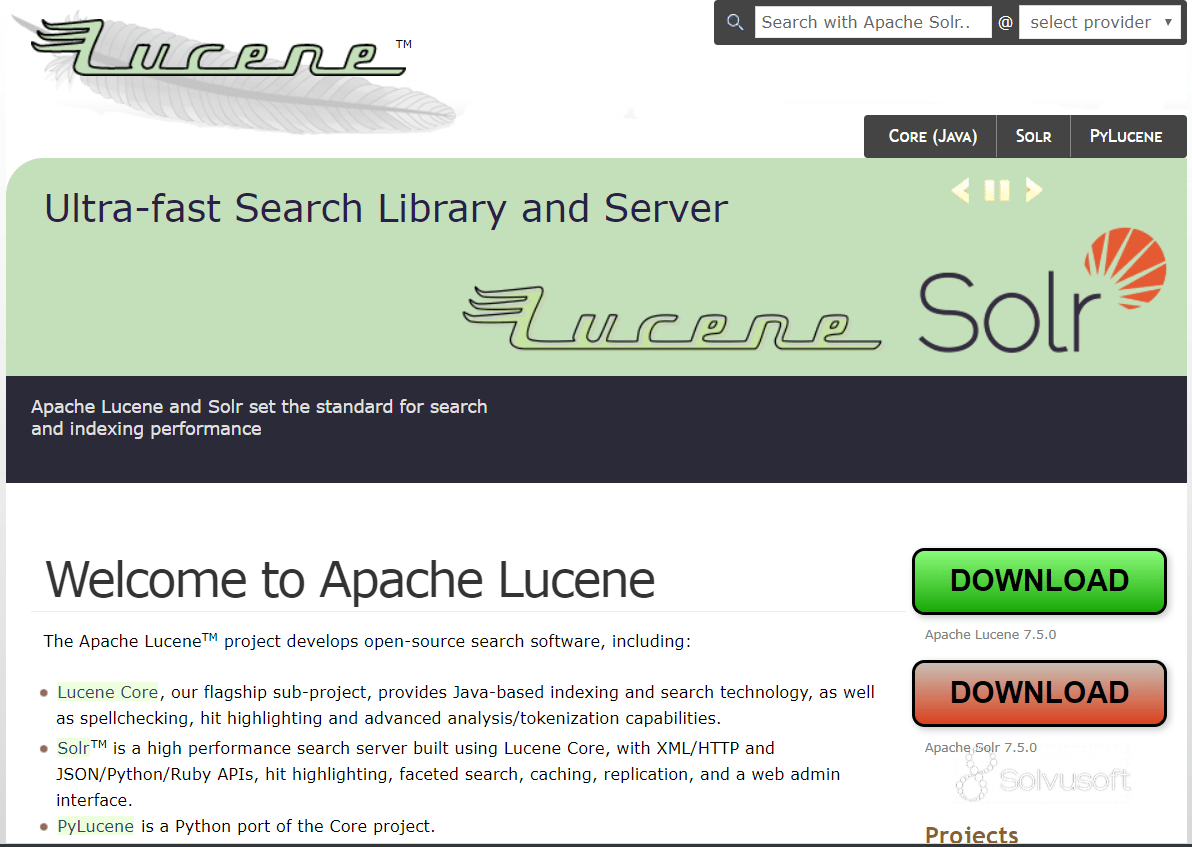Image resolution: width=1192 pixels, height=847 pixels.
Task: Click the @ symbol beside the search box
Action: tap(1004, 21)
